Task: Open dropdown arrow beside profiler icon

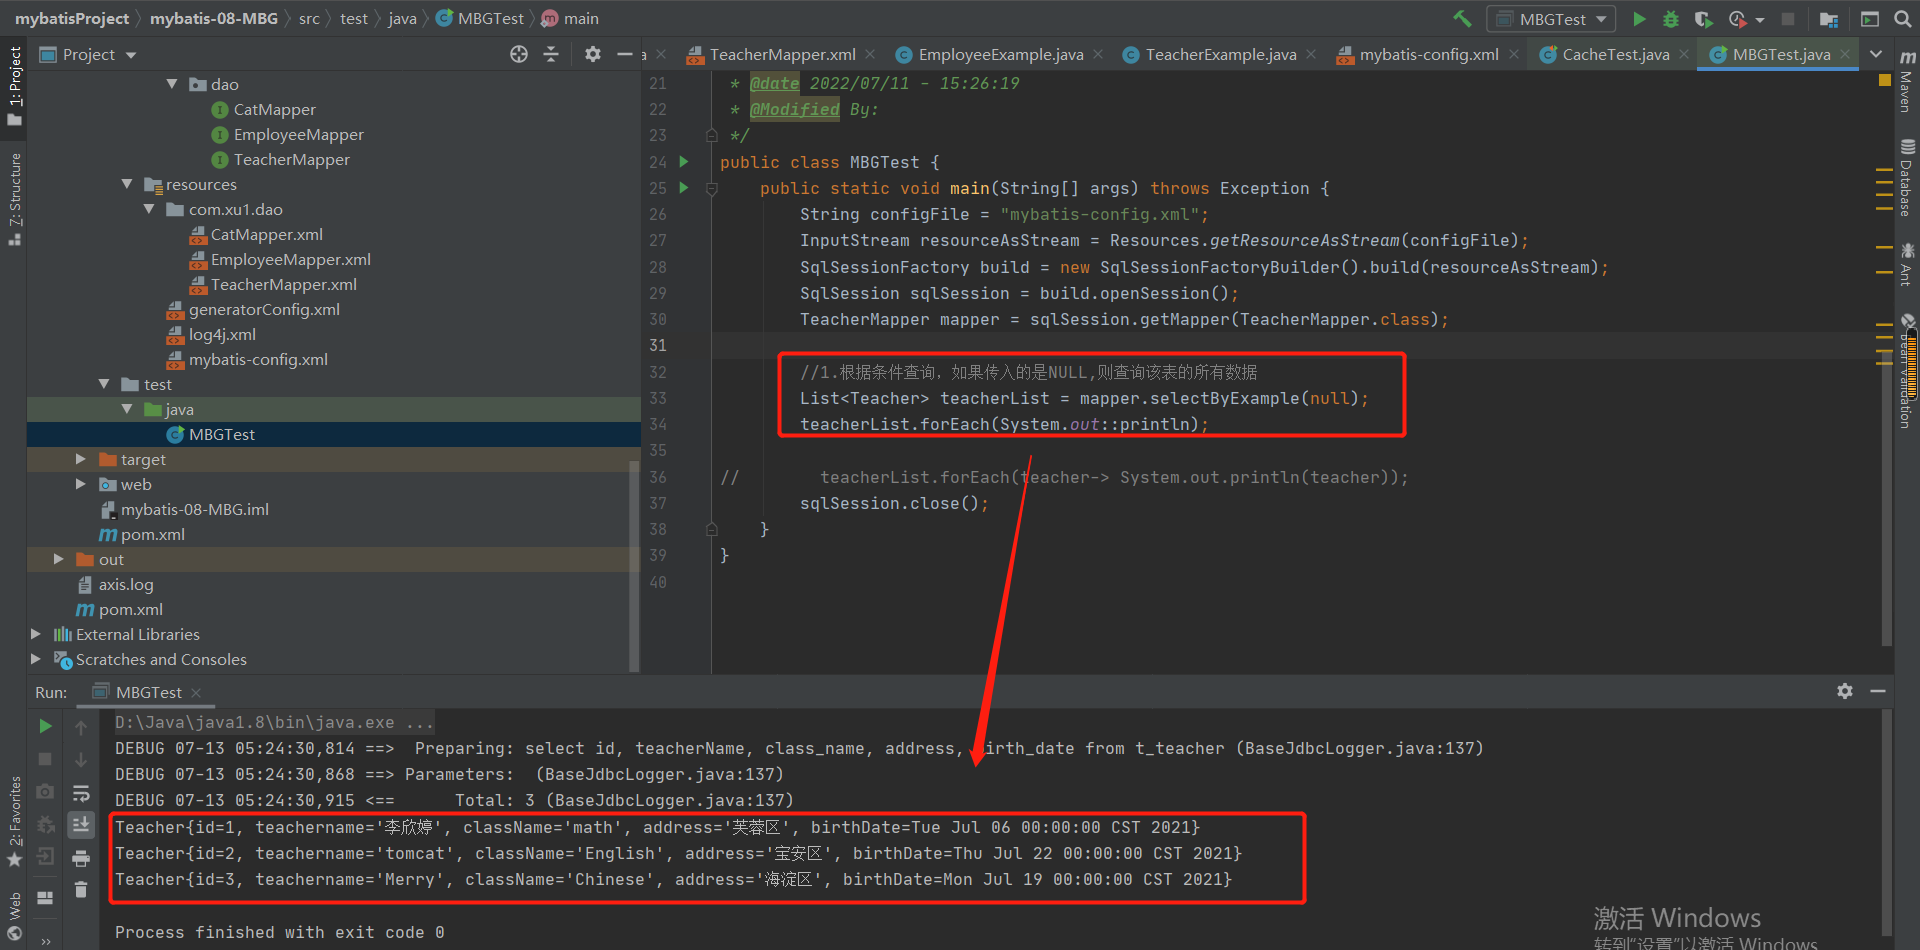Action: (1760, 20)
